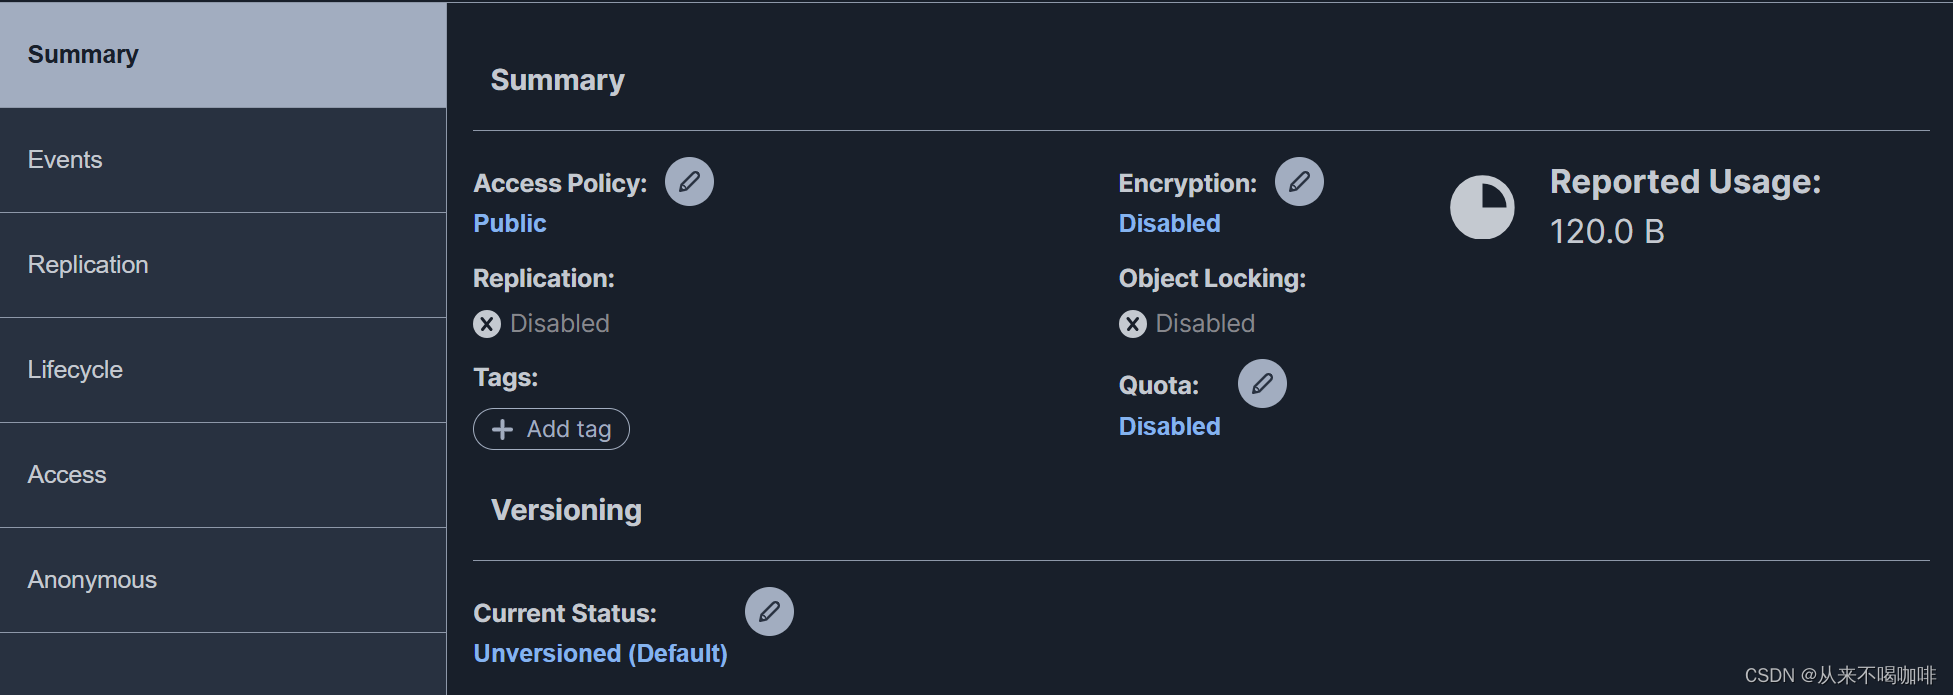Click the Object Locking disabled X icon
This screenshot has height=695, width=1953.
point(1132,324)
